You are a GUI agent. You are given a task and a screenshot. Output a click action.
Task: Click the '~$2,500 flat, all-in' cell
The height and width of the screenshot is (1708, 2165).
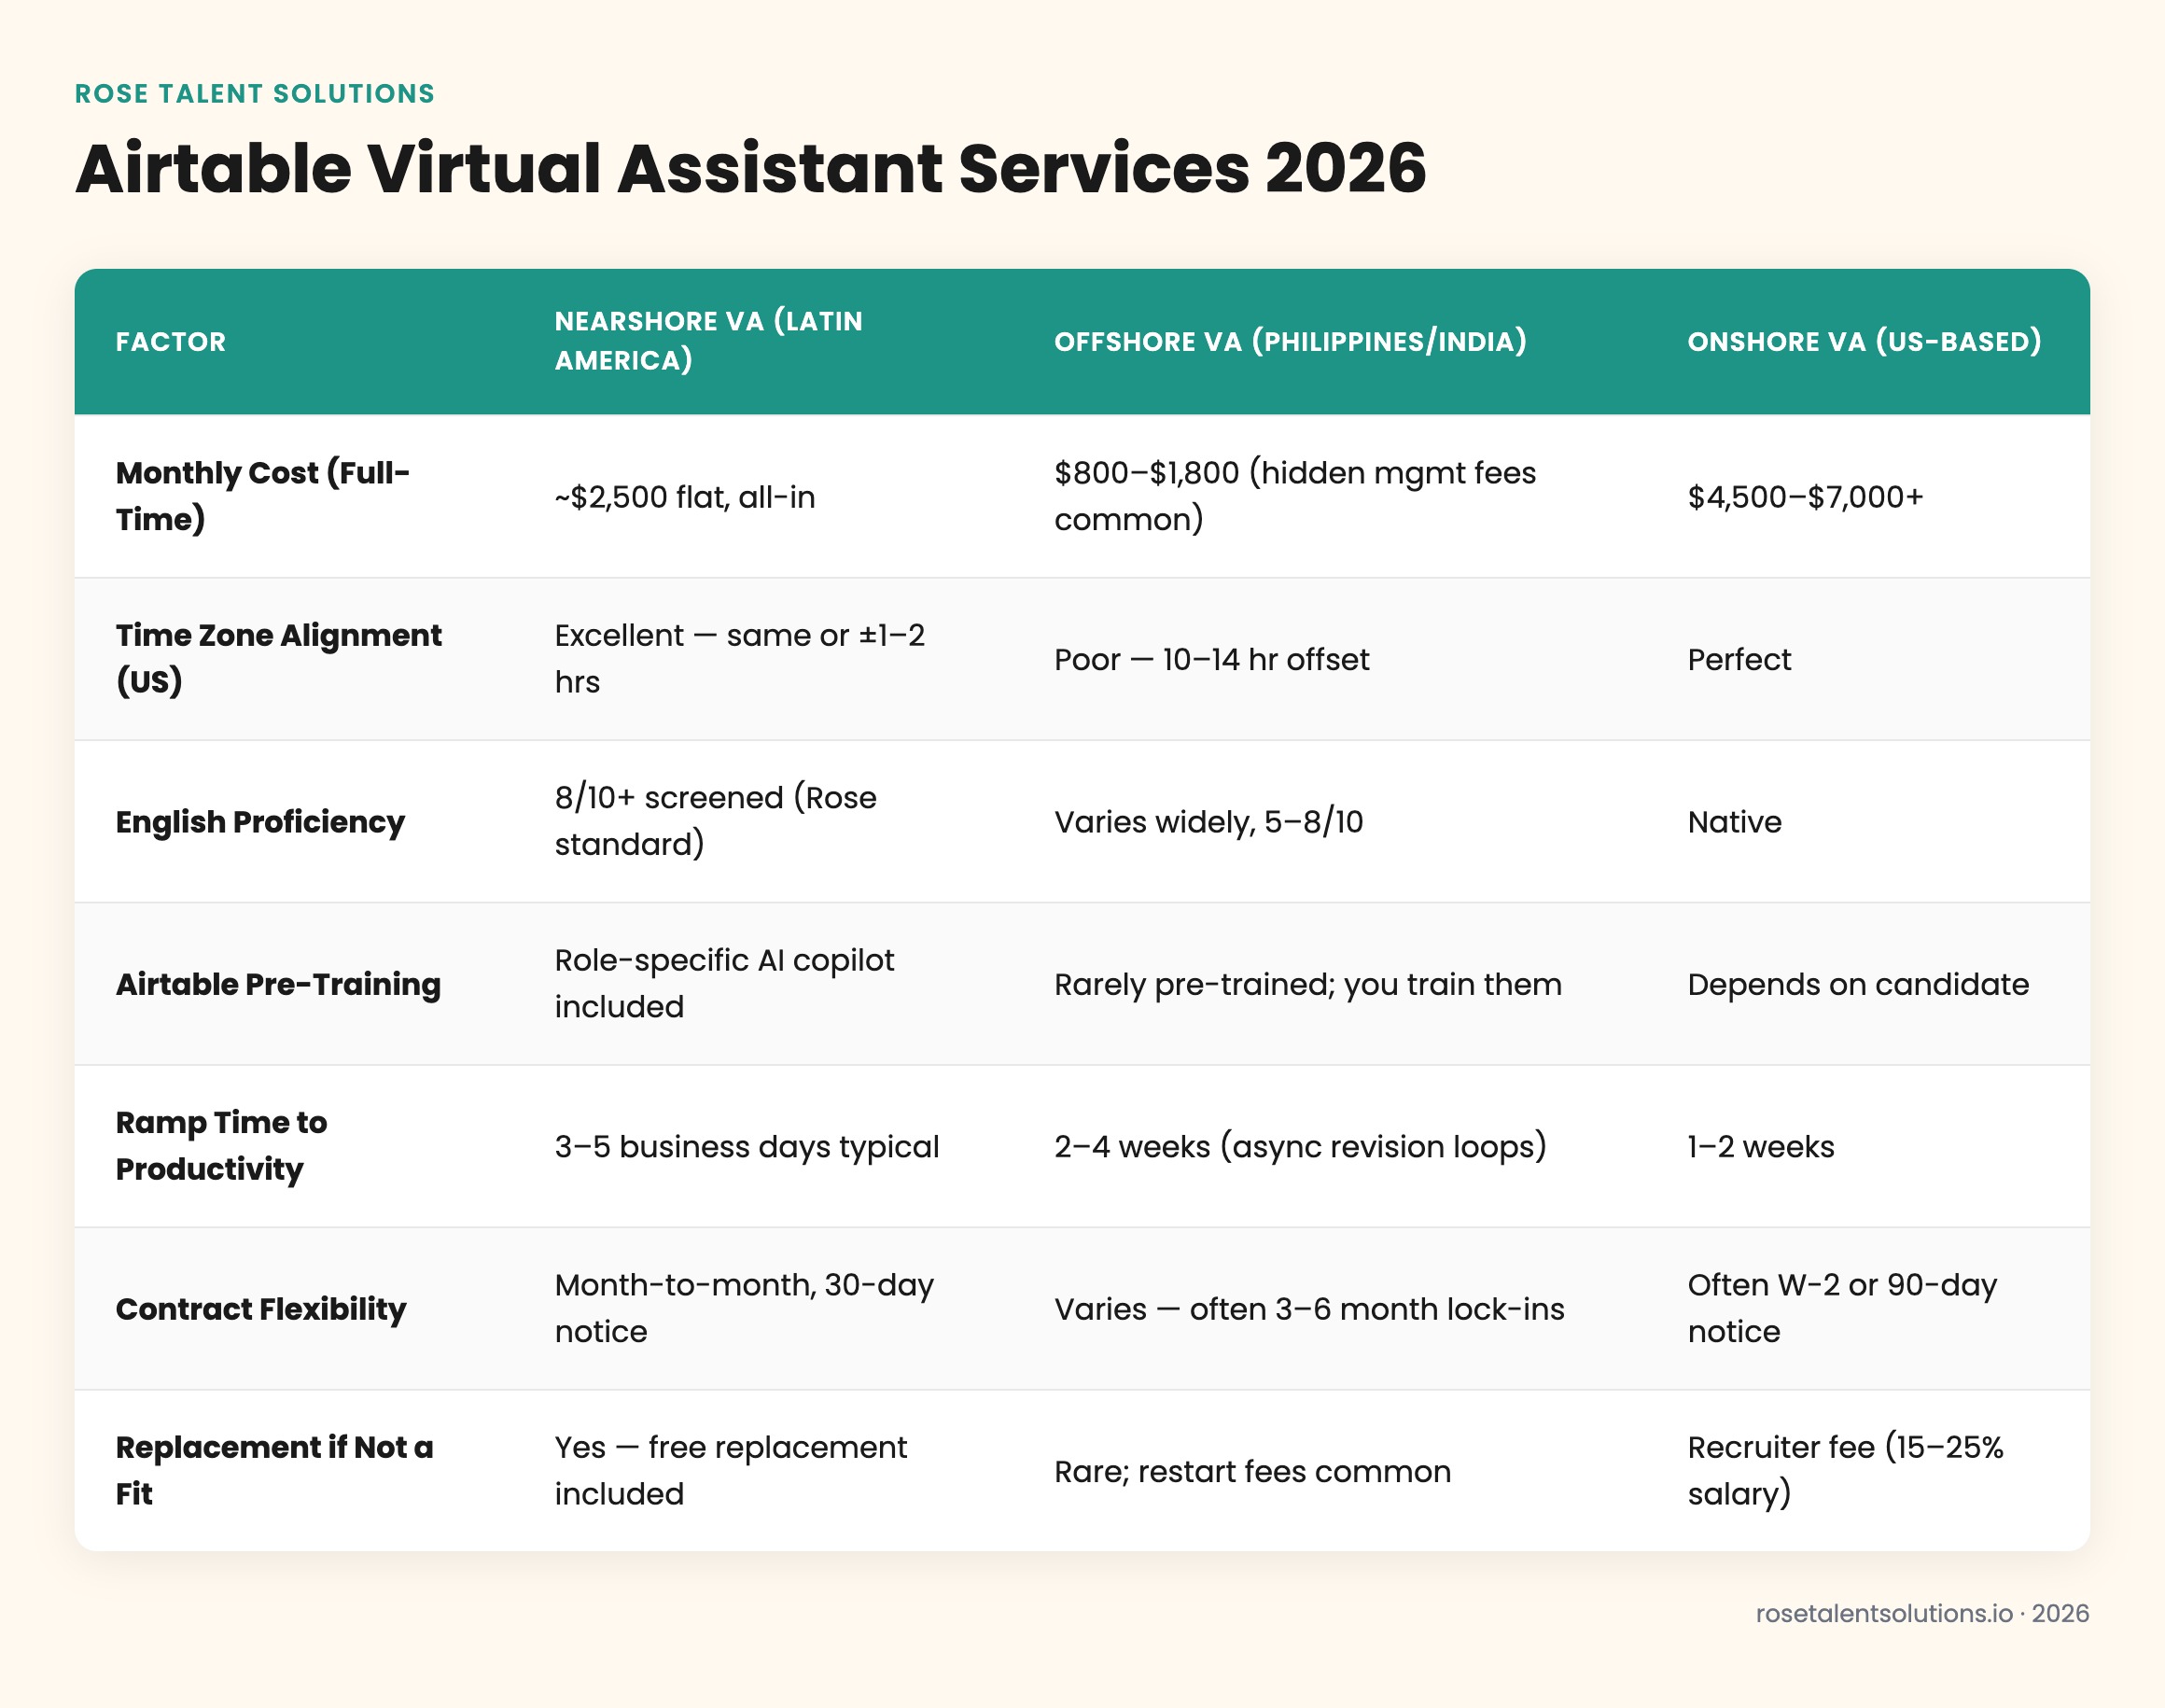tap(685, 497)
